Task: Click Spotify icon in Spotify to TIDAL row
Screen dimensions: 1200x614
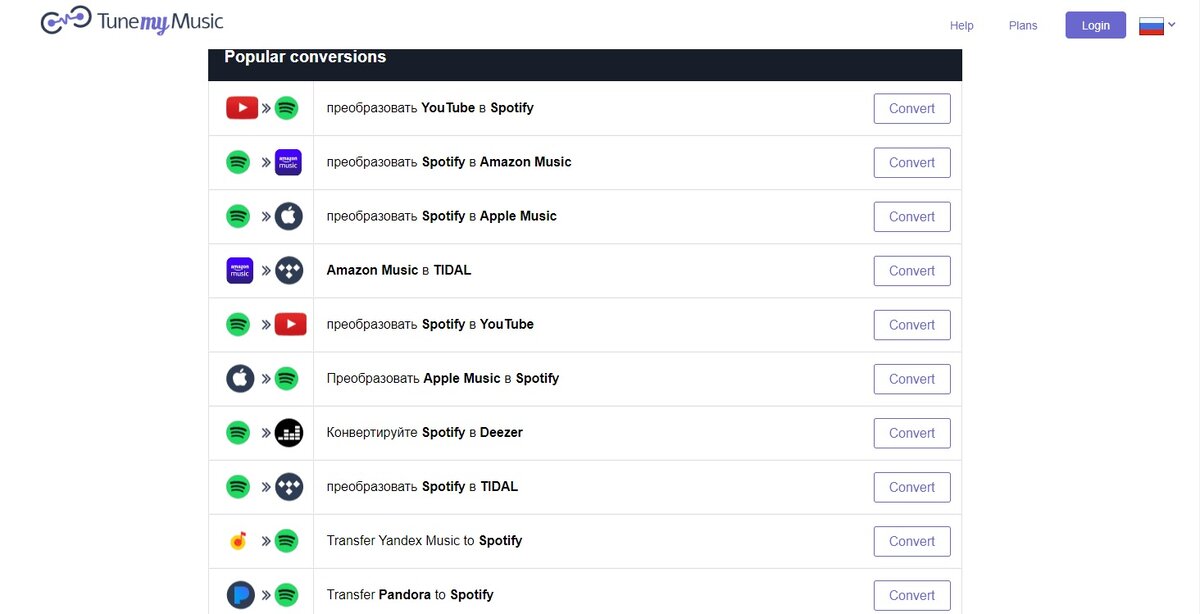Action: (x=238, y=486)
